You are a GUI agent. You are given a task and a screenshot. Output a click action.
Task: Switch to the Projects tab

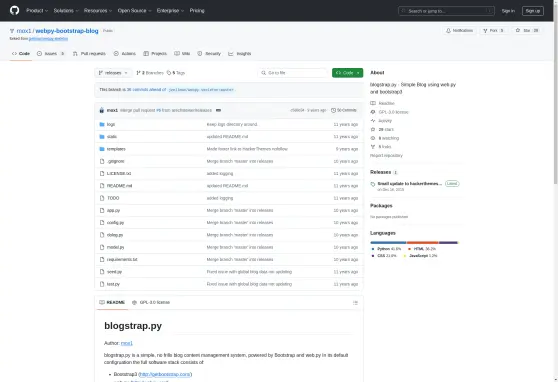[155, 54]
